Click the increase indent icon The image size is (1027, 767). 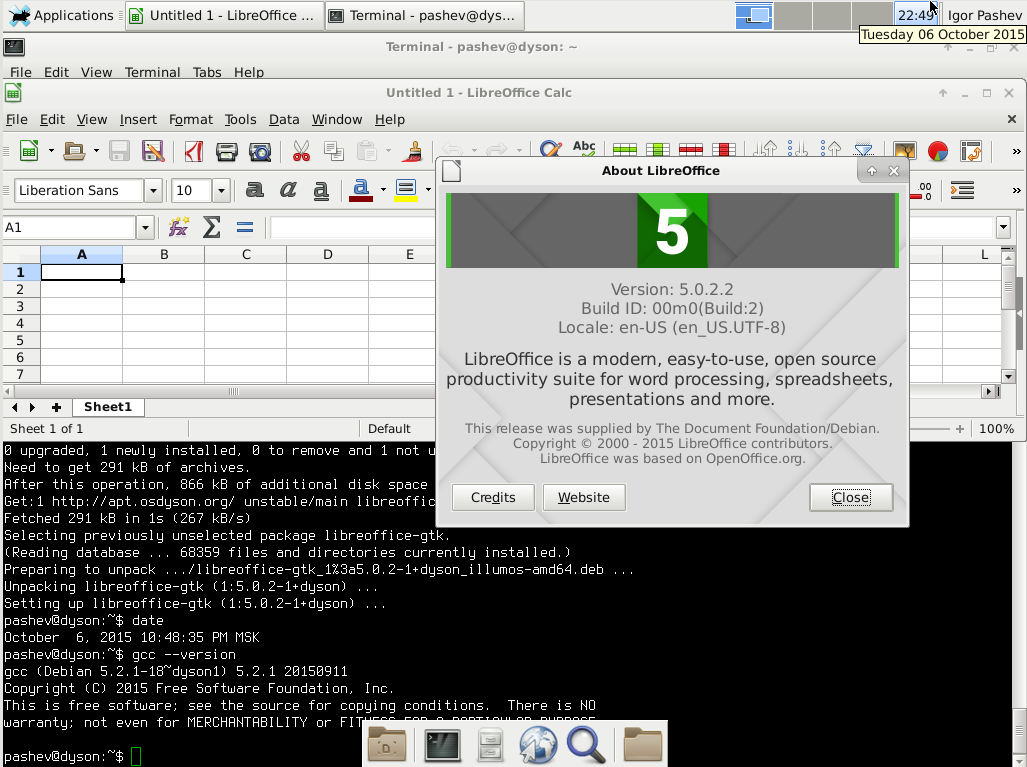pos(962,190)
